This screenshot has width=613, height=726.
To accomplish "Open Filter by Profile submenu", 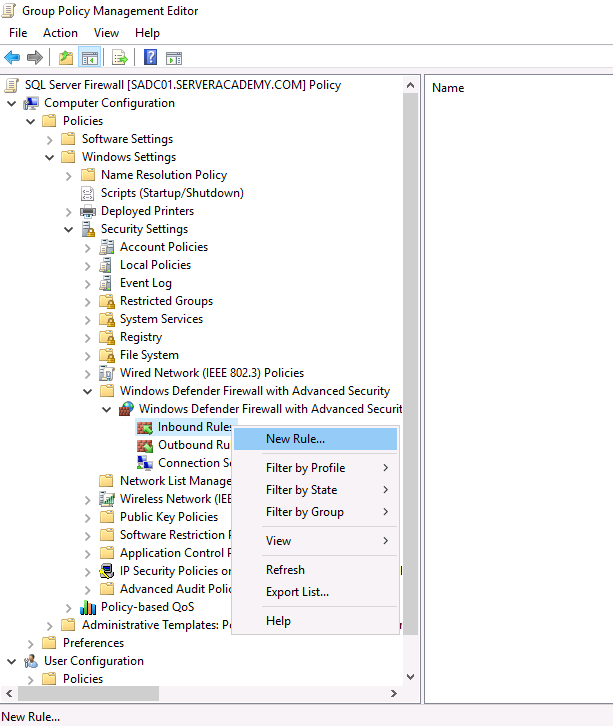I will [x=315, y=468].
